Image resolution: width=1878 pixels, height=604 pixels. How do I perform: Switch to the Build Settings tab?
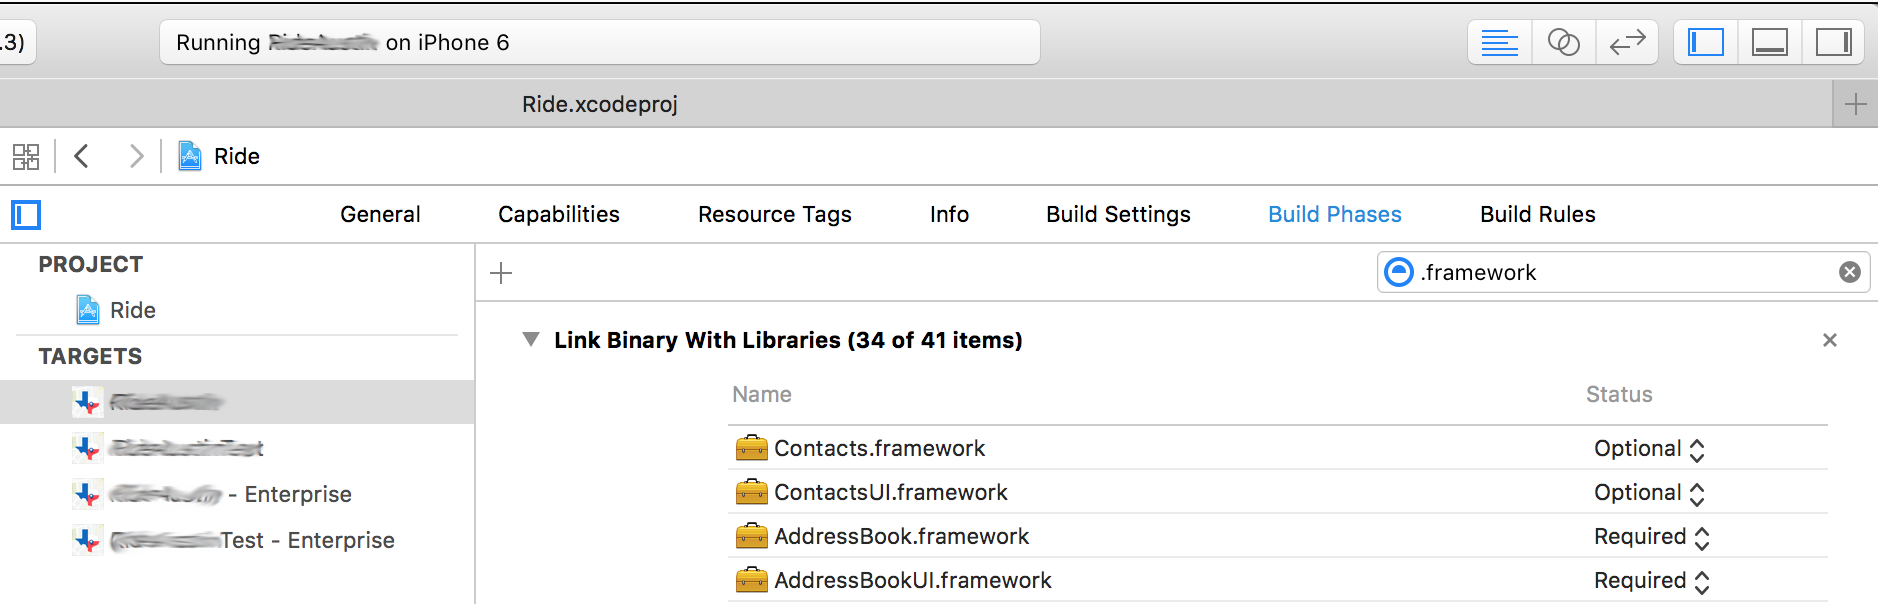(1118, 215)
